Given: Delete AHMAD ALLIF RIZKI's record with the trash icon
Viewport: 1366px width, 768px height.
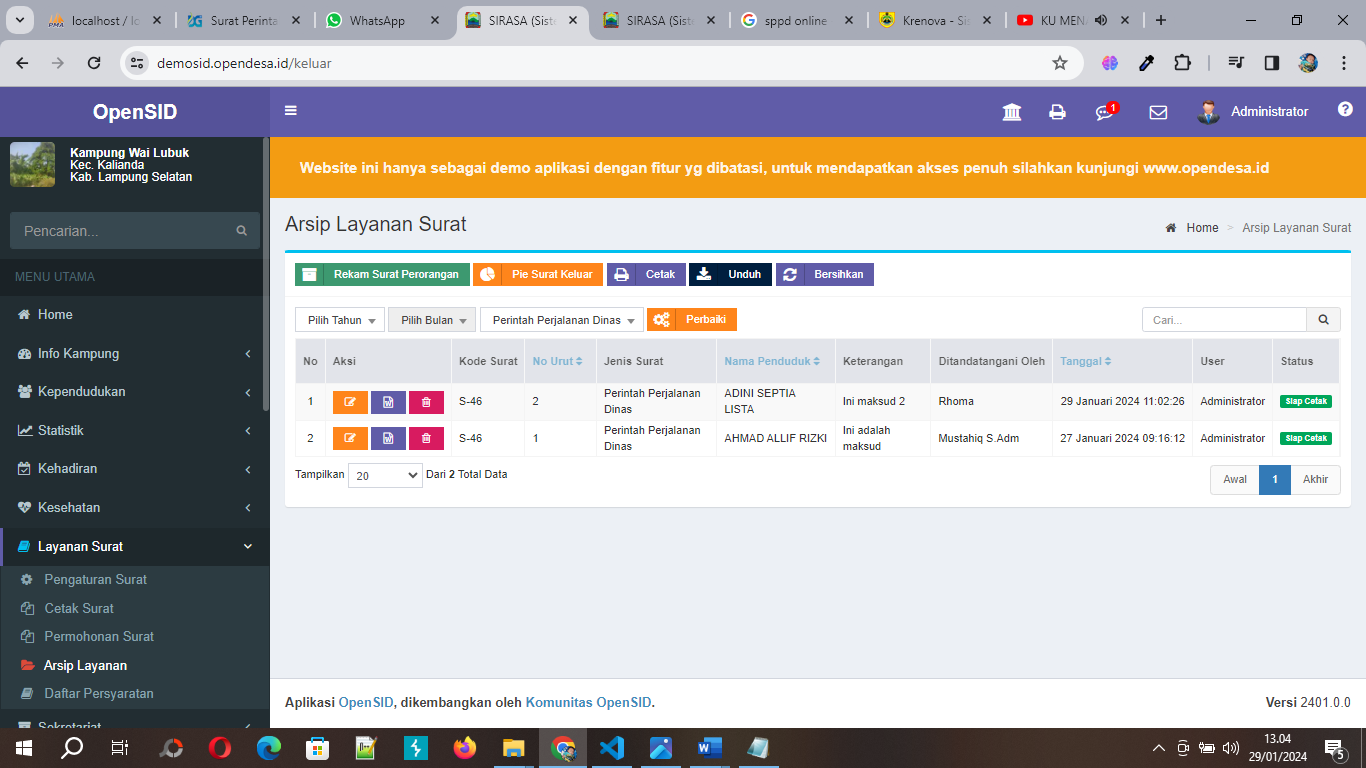Looking at the screenshot, I should tap(427, 438).
